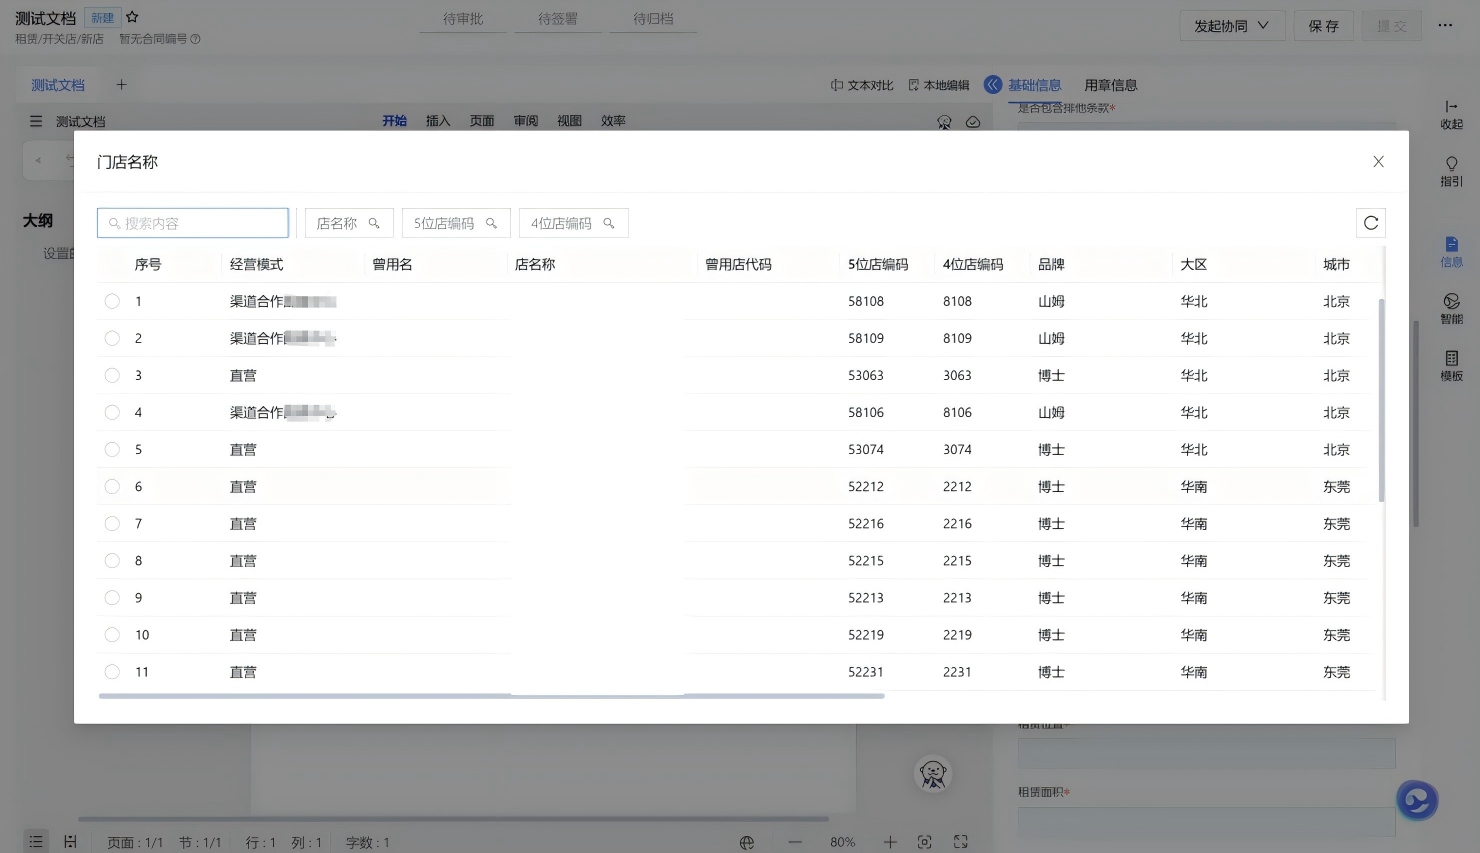Screen dimensions: 1480x853
Task: Select radio button for row 1 store 58108
Action: pos(112,301)
